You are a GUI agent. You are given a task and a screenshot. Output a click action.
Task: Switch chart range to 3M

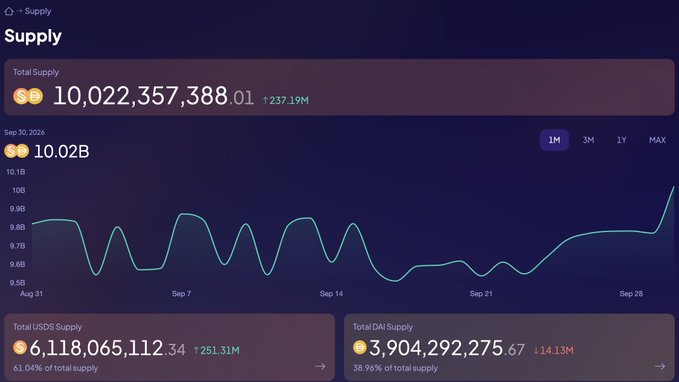tap(588, 140)
